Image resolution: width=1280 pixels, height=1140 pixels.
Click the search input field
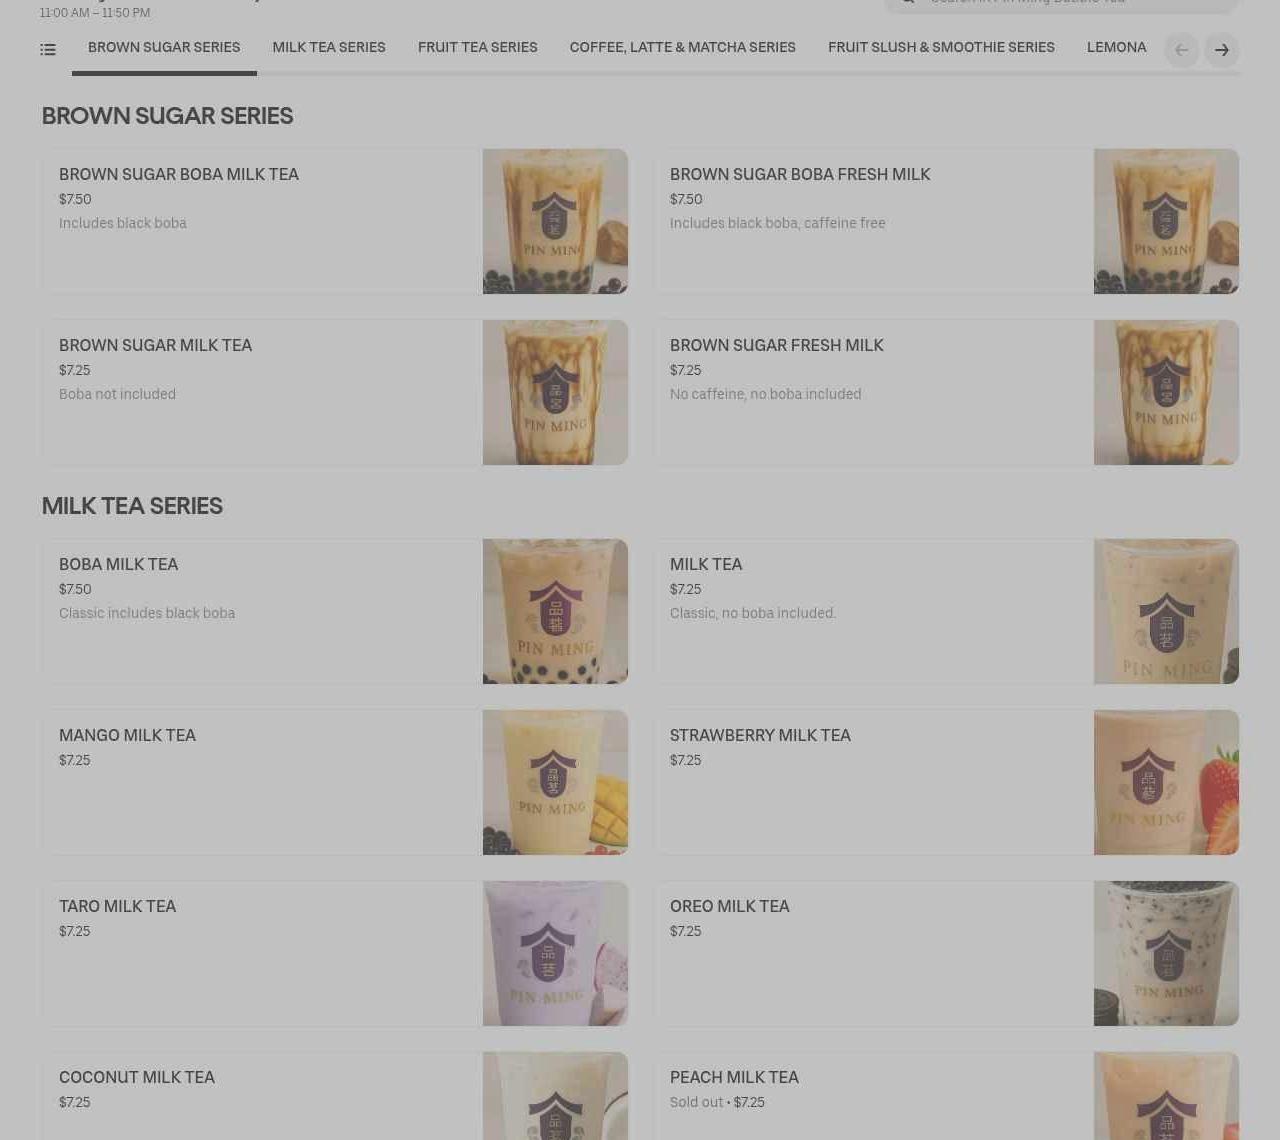[x=1062, y=4]
